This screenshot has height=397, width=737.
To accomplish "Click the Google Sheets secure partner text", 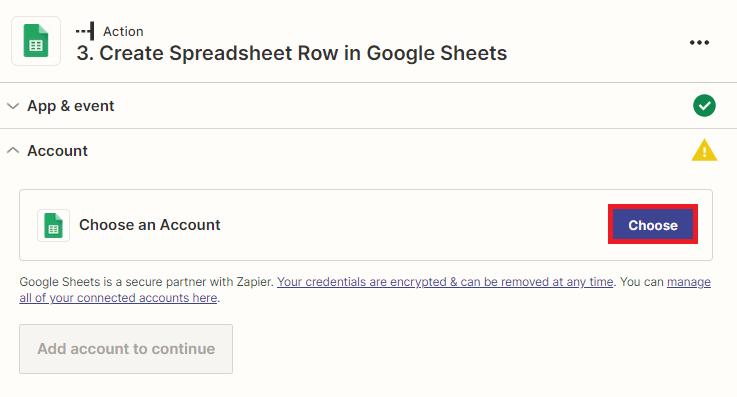I will tap(146, 282).
